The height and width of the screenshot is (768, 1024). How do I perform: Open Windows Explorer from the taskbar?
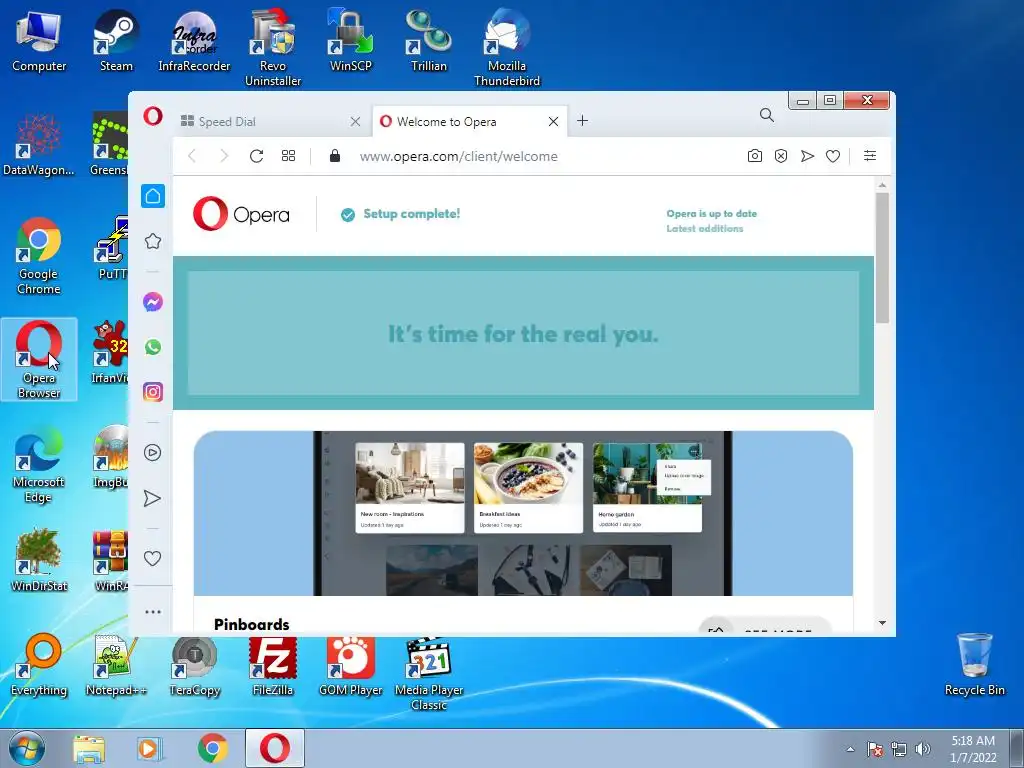point(89,749)
